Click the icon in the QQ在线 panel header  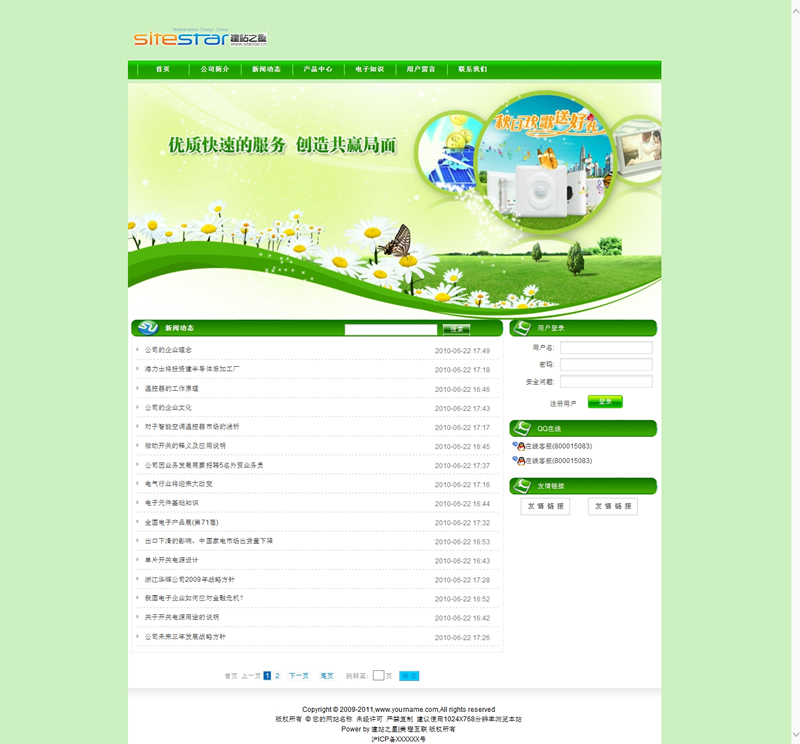(x=523, y=428)
